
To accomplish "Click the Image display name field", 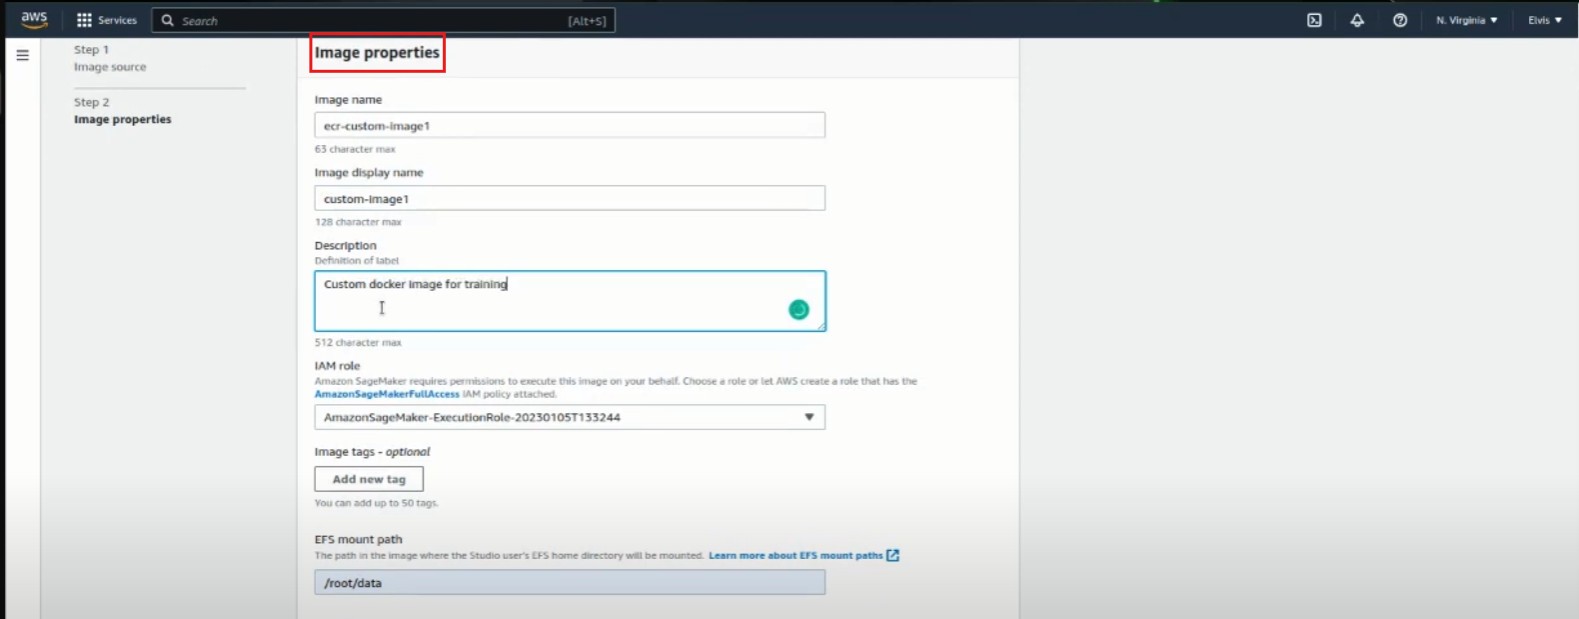I will click(x=569, y=198).
